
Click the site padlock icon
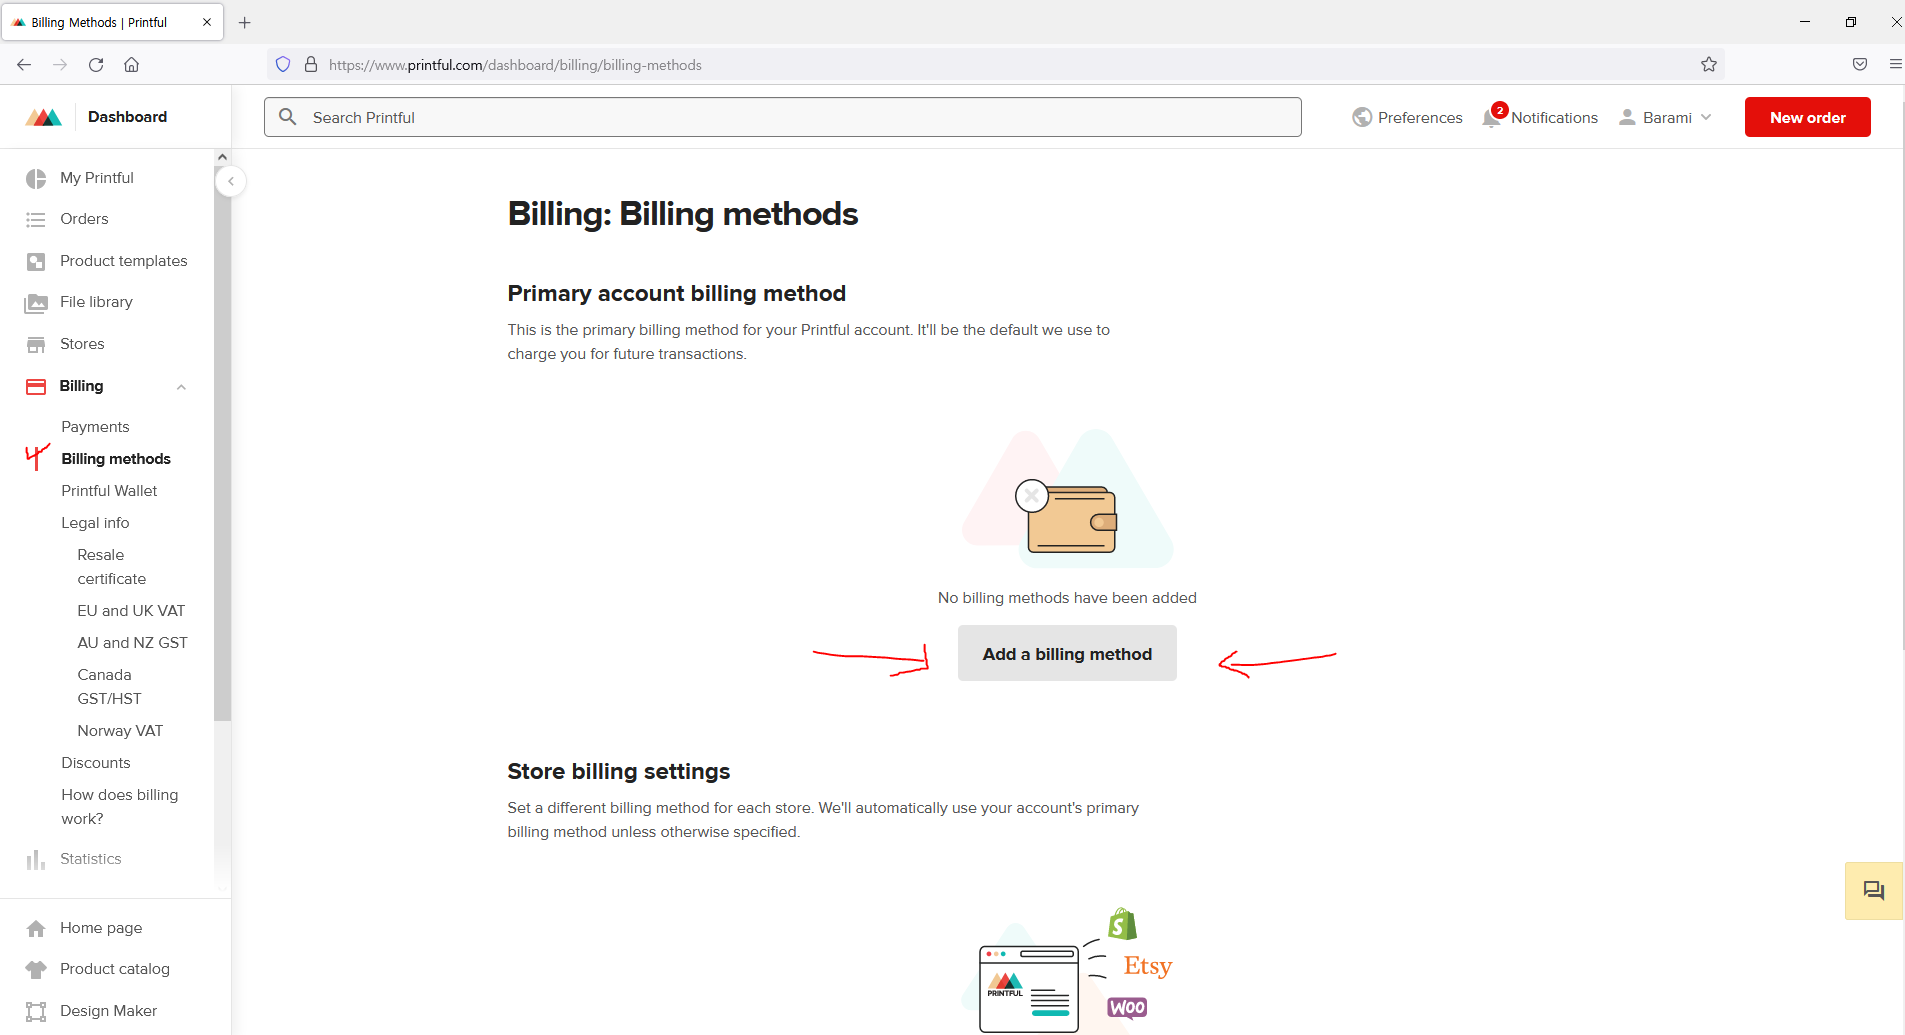click(x=311, y=64)
